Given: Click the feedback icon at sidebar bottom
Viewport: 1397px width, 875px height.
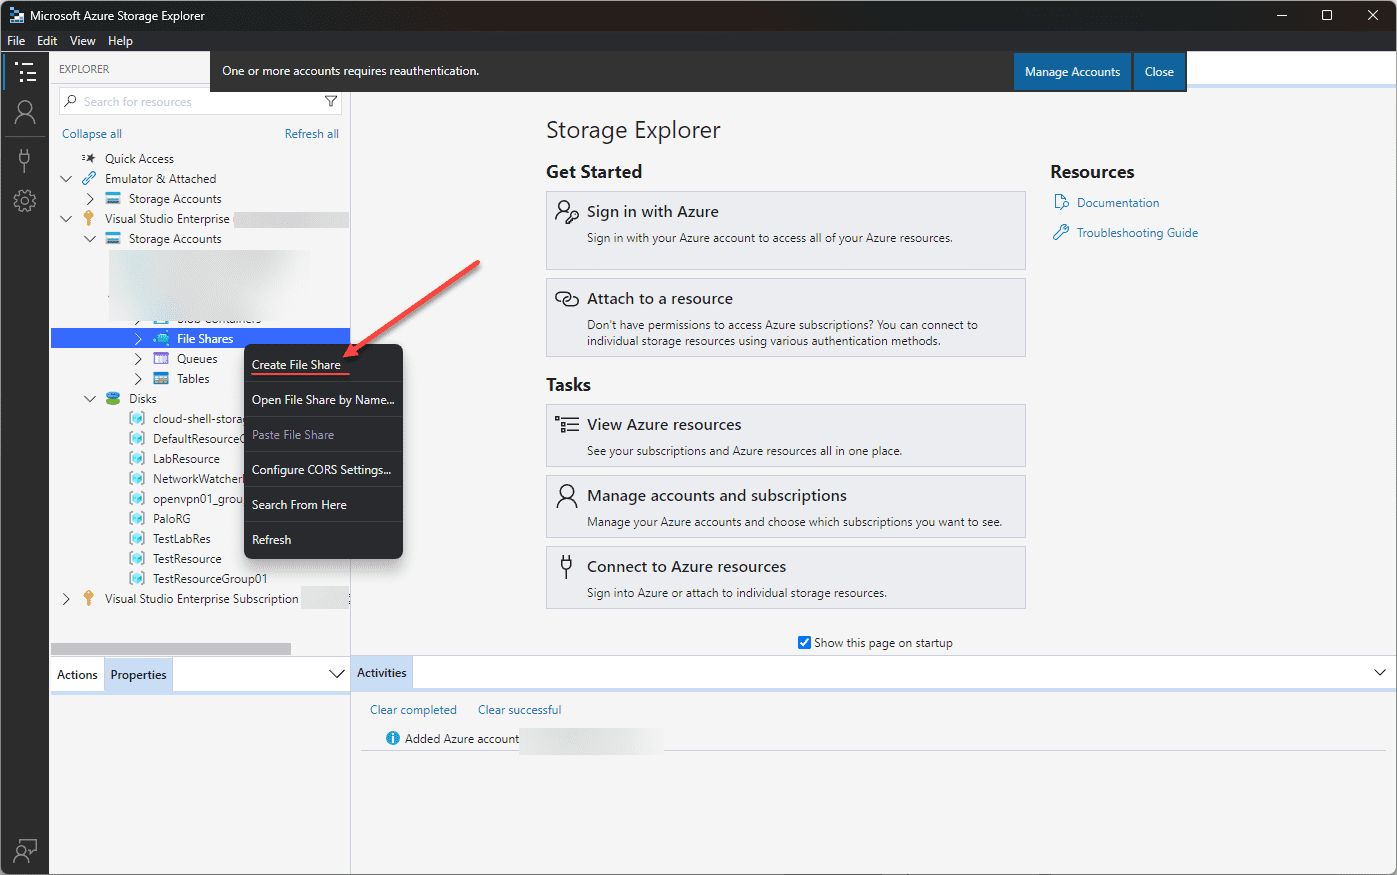Looking at the screenshot, I should (25, 850).
